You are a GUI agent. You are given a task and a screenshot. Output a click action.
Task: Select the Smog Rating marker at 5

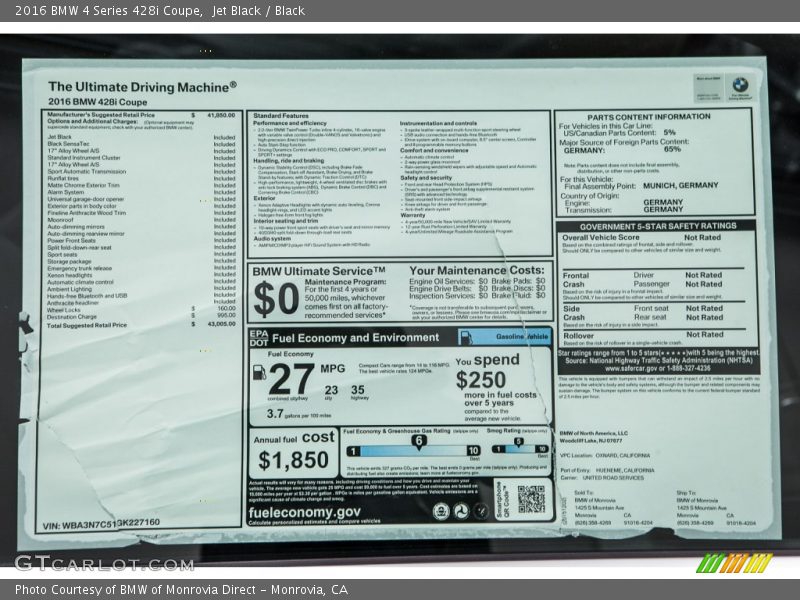coord(518,441)
